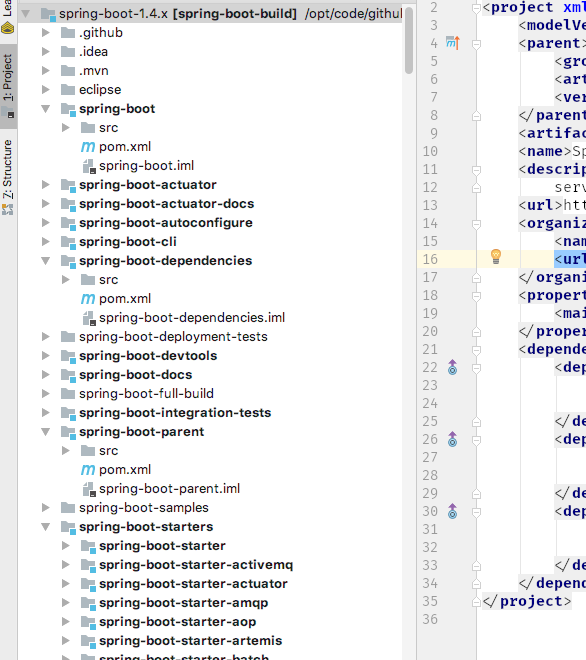Expand the spring-boot-actuator module arrow

[45, 185]
